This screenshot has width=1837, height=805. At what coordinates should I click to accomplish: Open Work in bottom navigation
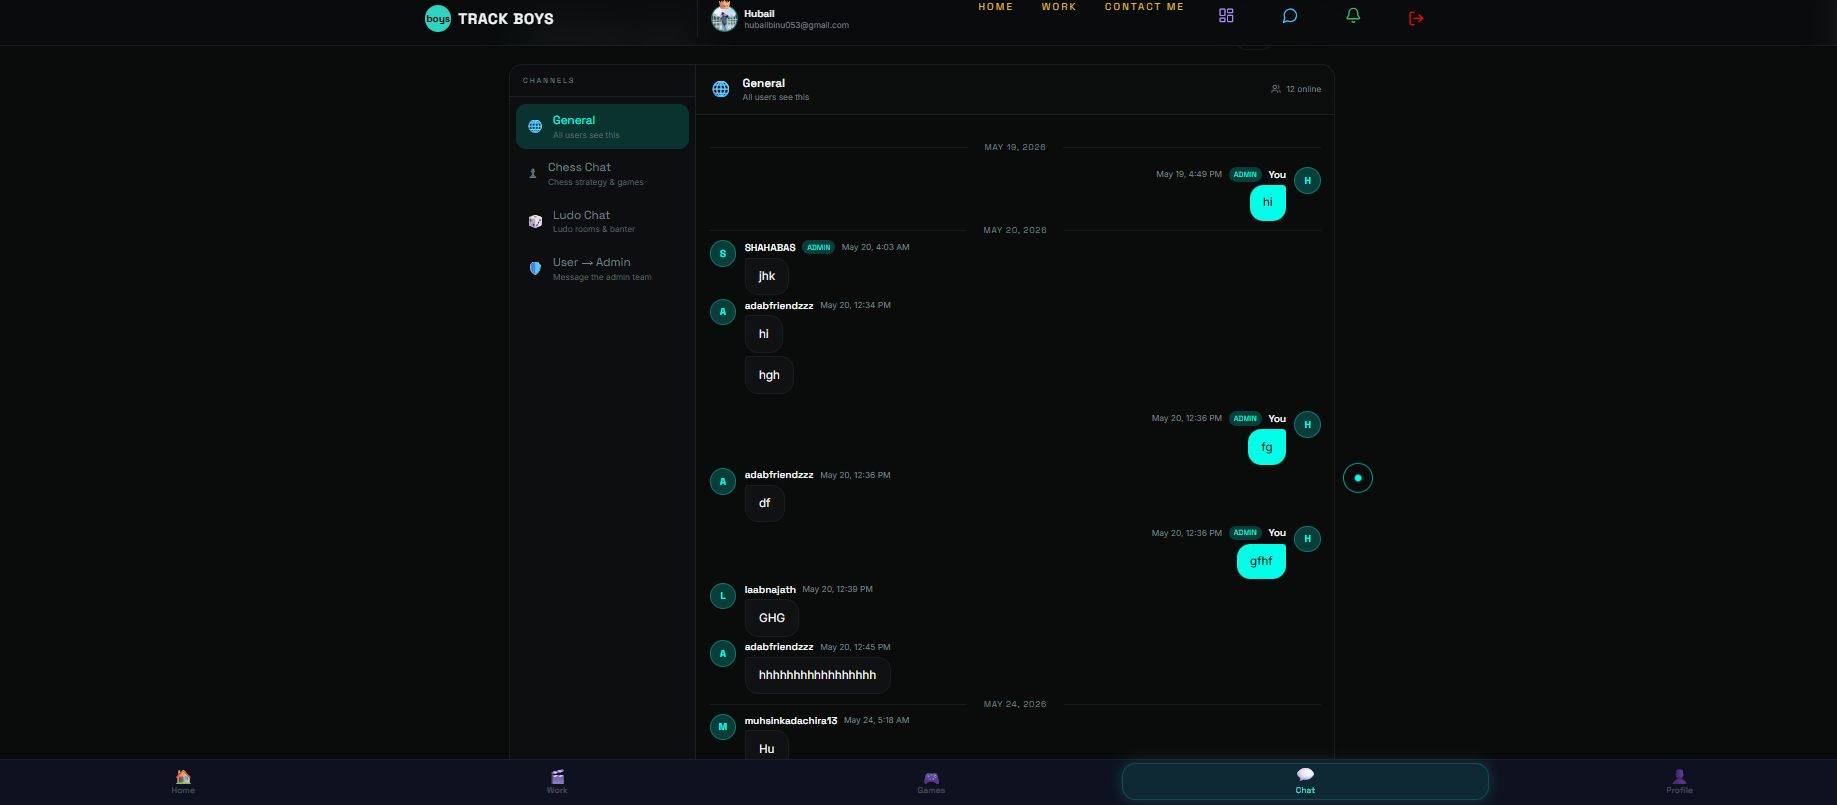click(557, 781)
